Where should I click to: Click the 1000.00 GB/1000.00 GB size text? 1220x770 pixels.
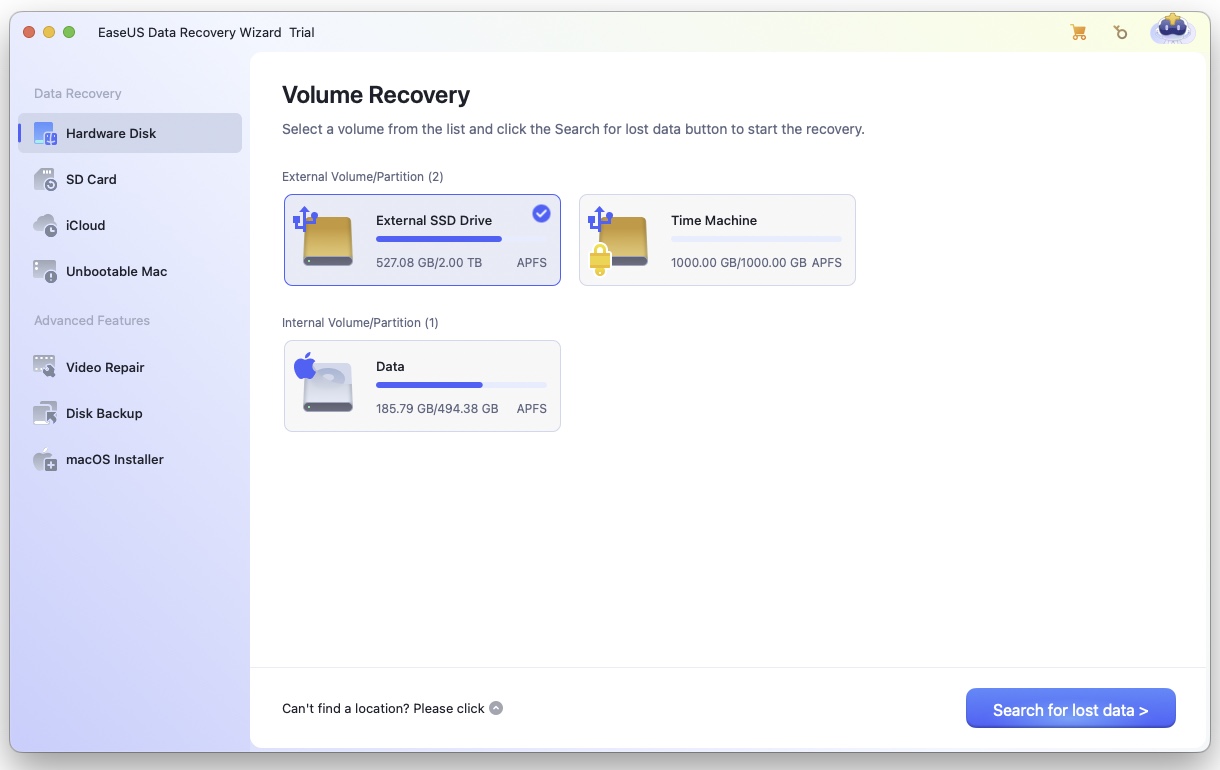click(x=739, y=263)
